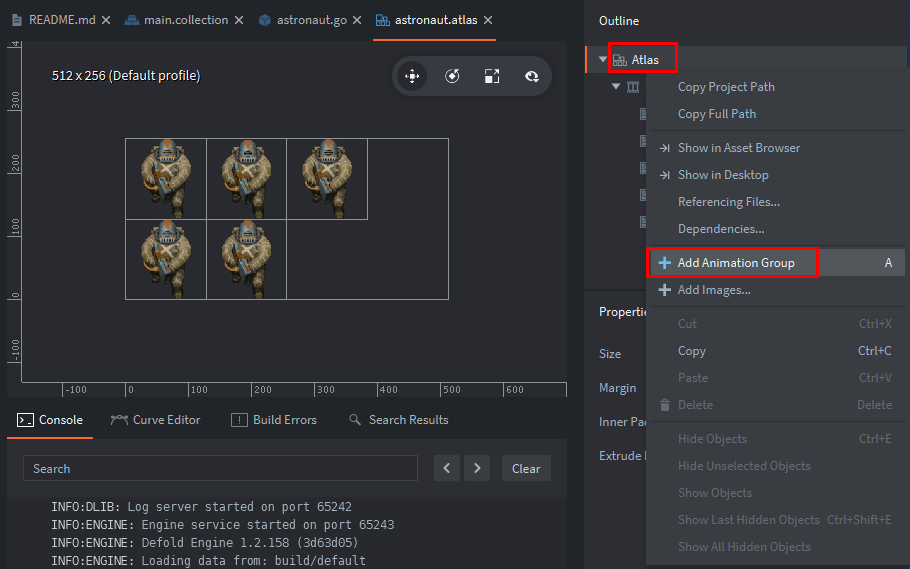The height and width of the screenshot is (569, 910).
Task: Close the astronaut.atlas tab
Action: click(488, 20)
